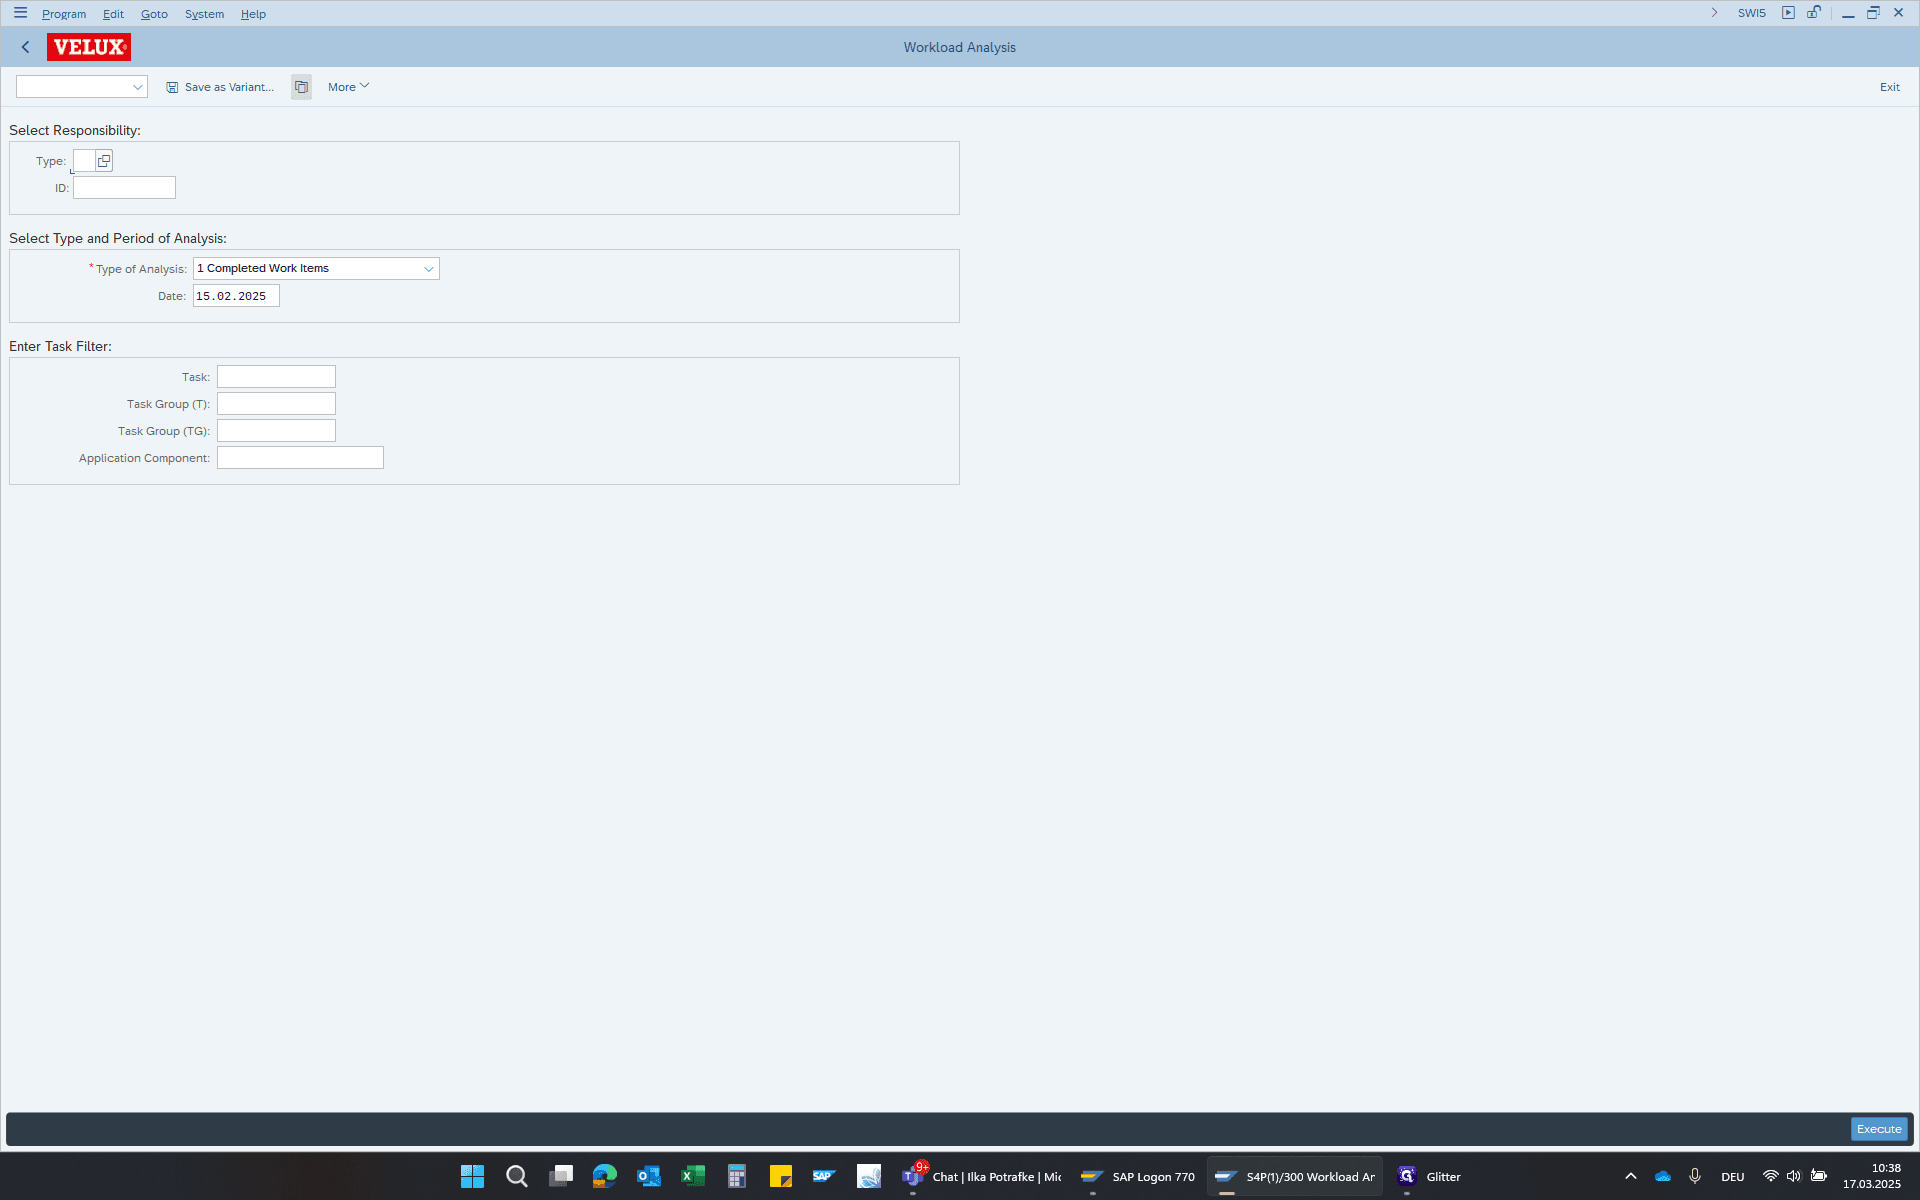Viewport: 1920px width, 1200px height.
Task: Open Windows taskbar search
Action: [x=516, y=1176]
